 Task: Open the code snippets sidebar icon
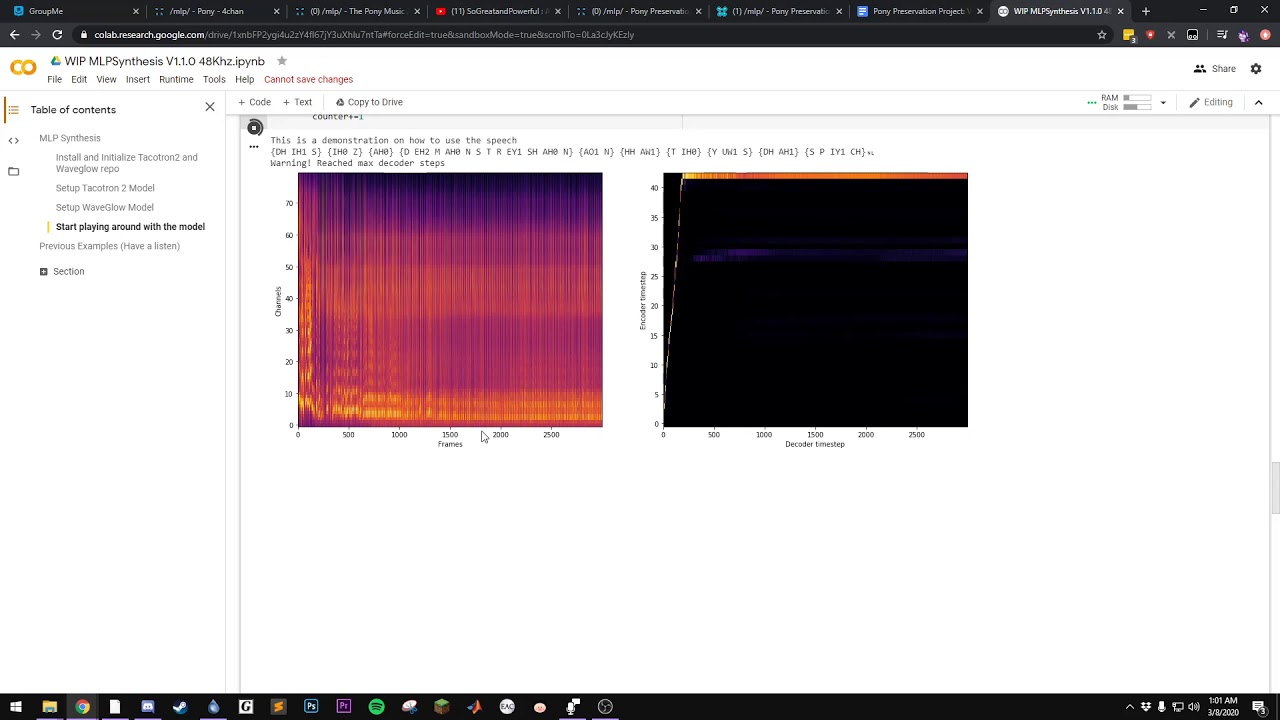click(x=14, y=141)
